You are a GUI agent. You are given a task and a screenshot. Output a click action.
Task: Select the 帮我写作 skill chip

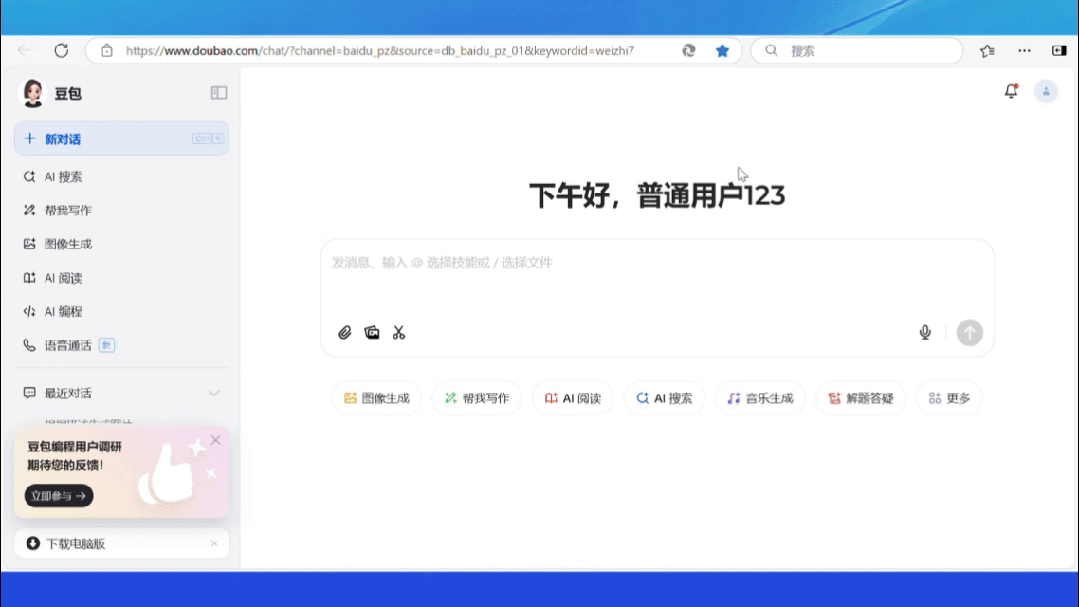(x=477, y=398)
